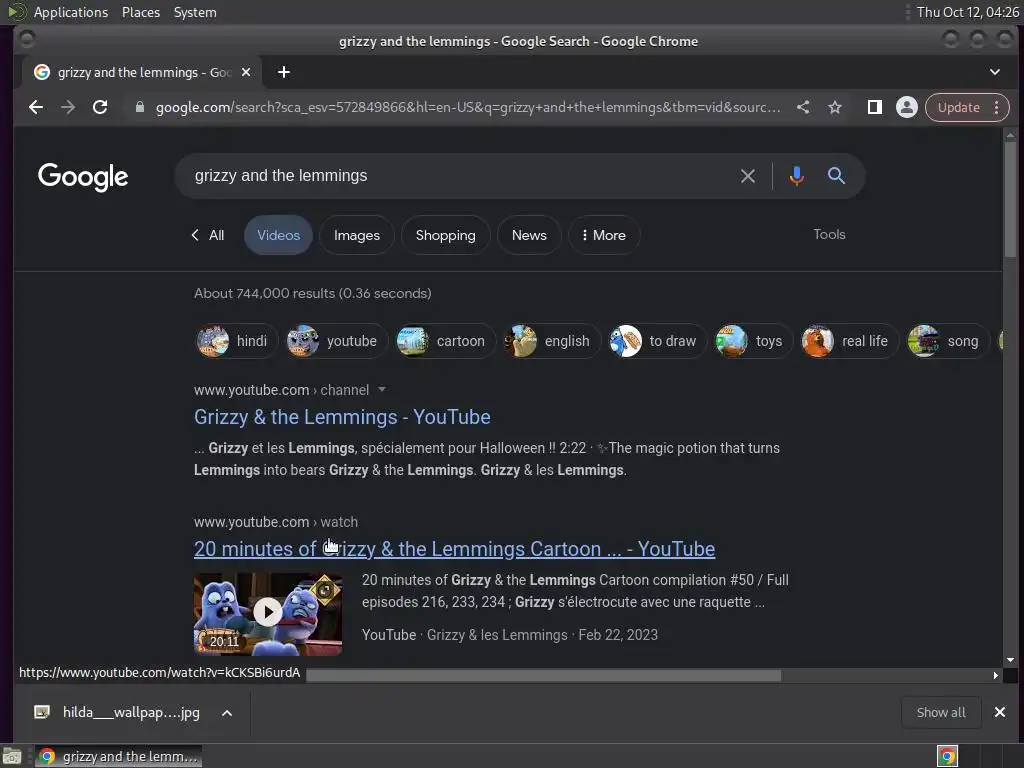View site information via lock icon

[139, 107]
